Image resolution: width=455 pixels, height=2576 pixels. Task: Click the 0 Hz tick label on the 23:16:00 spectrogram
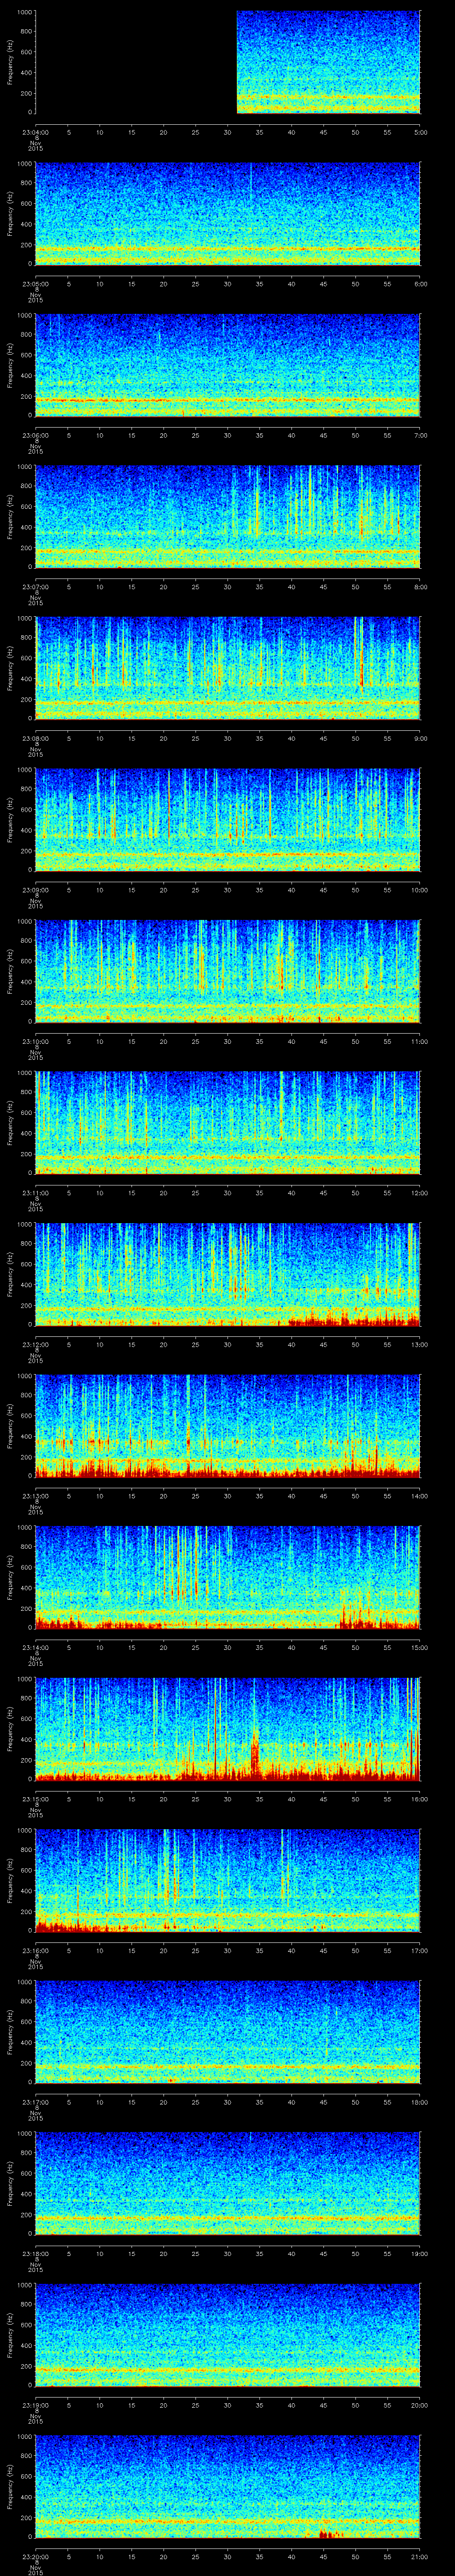pos(30,1929)
